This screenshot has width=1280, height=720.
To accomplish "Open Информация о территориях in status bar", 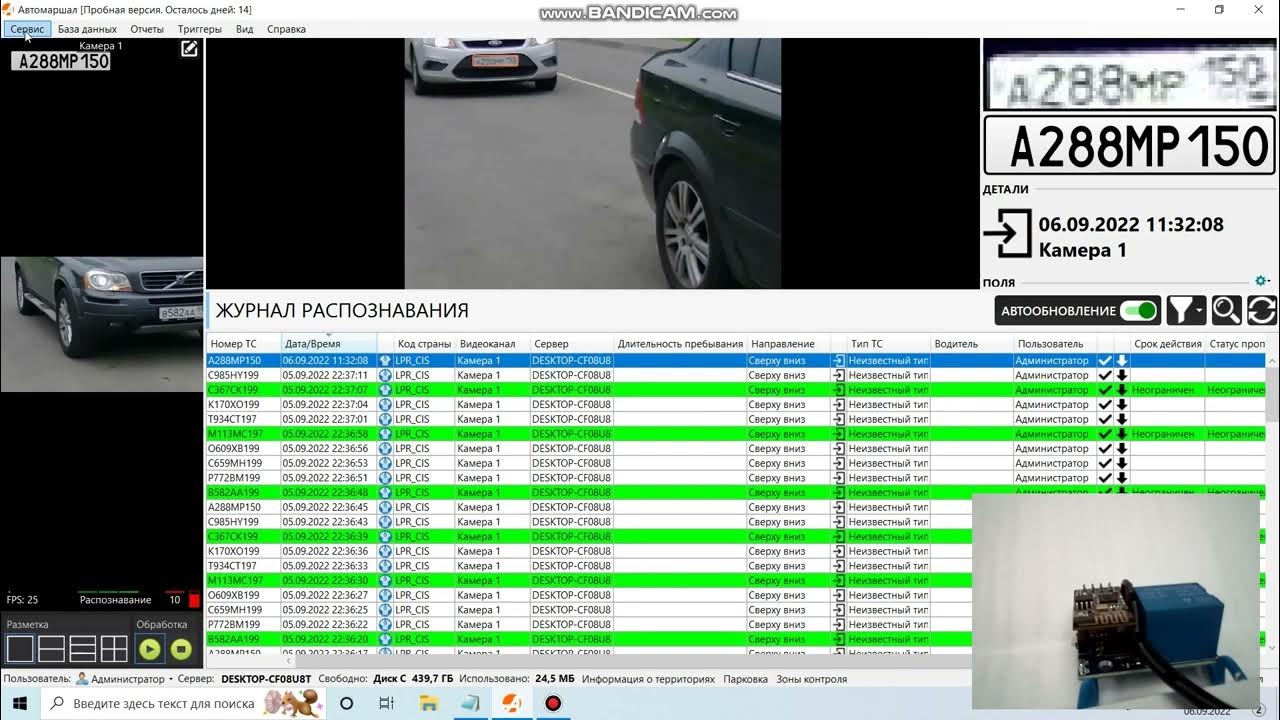I will [649, 679].
